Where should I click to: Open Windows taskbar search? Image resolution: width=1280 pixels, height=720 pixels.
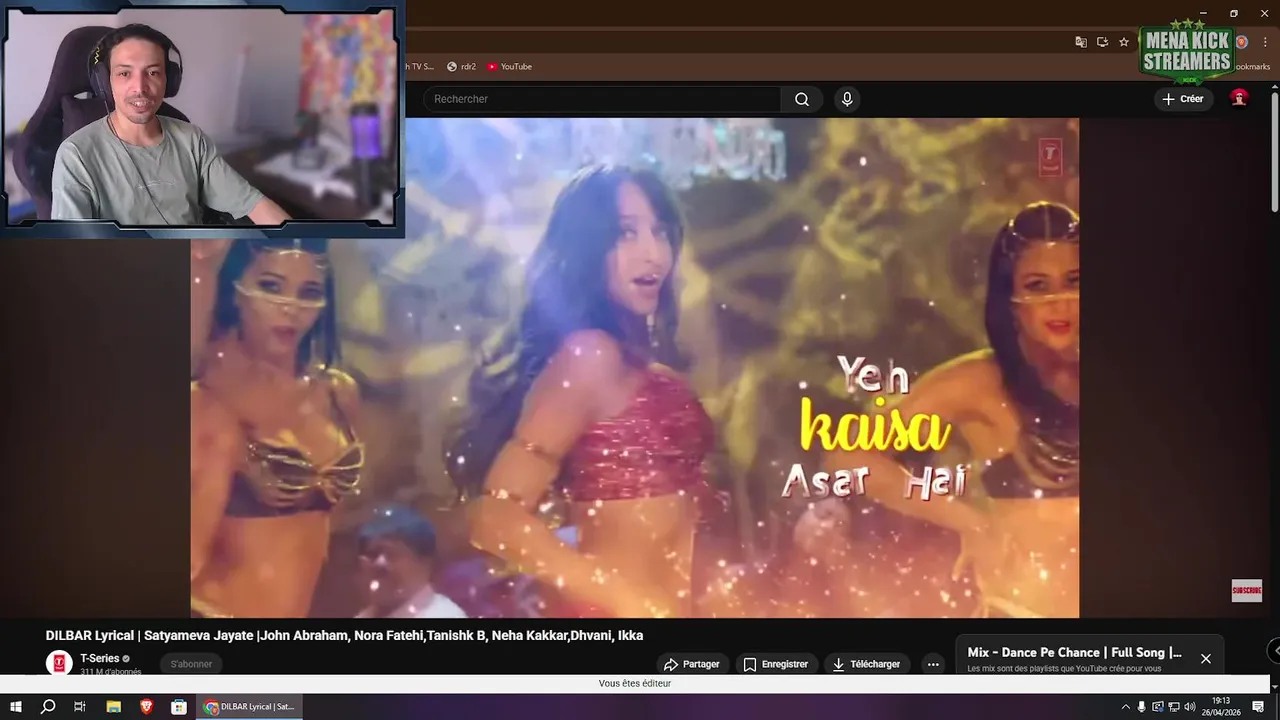47,707
